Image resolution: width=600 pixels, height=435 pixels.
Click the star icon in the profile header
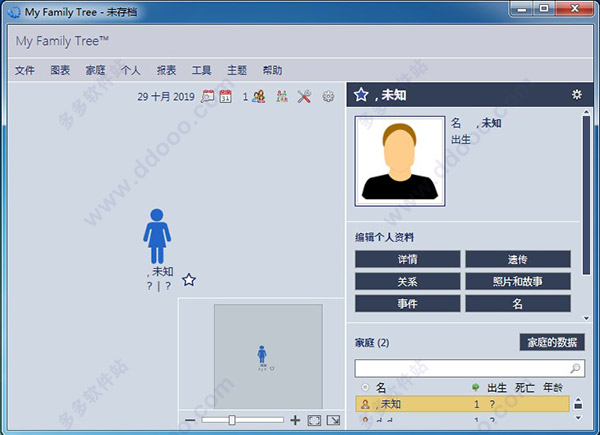click(x=361, y=94)
